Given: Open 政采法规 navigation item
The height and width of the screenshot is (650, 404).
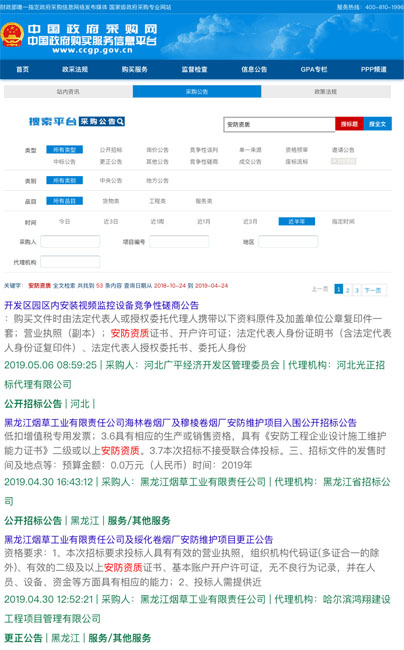Looking at the screenshot, I should 75,69.
